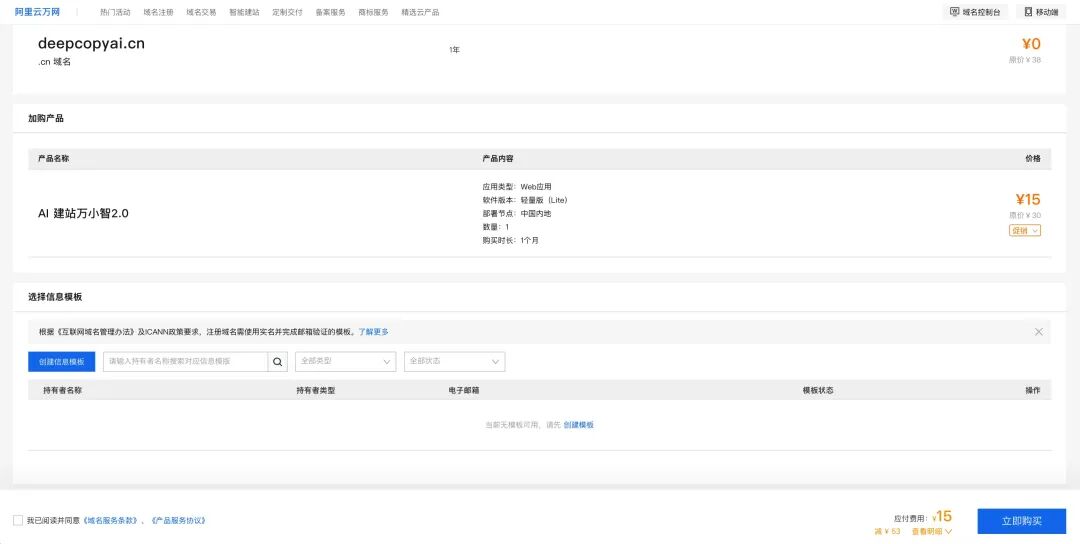Click the 持有者类型 column header
Screen dimensions: 1080x544
point(315,390)
